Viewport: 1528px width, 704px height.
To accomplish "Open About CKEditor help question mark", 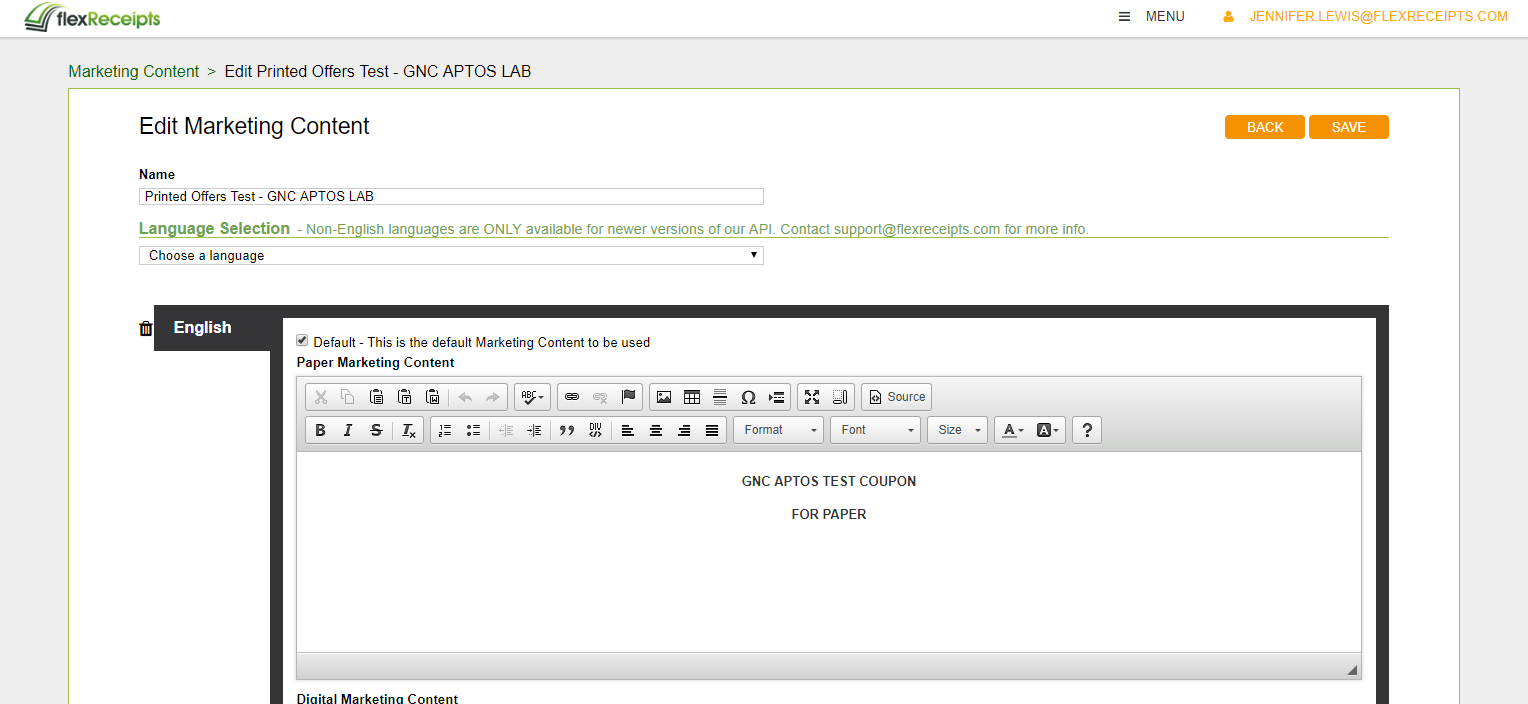I will (1087, 430).
